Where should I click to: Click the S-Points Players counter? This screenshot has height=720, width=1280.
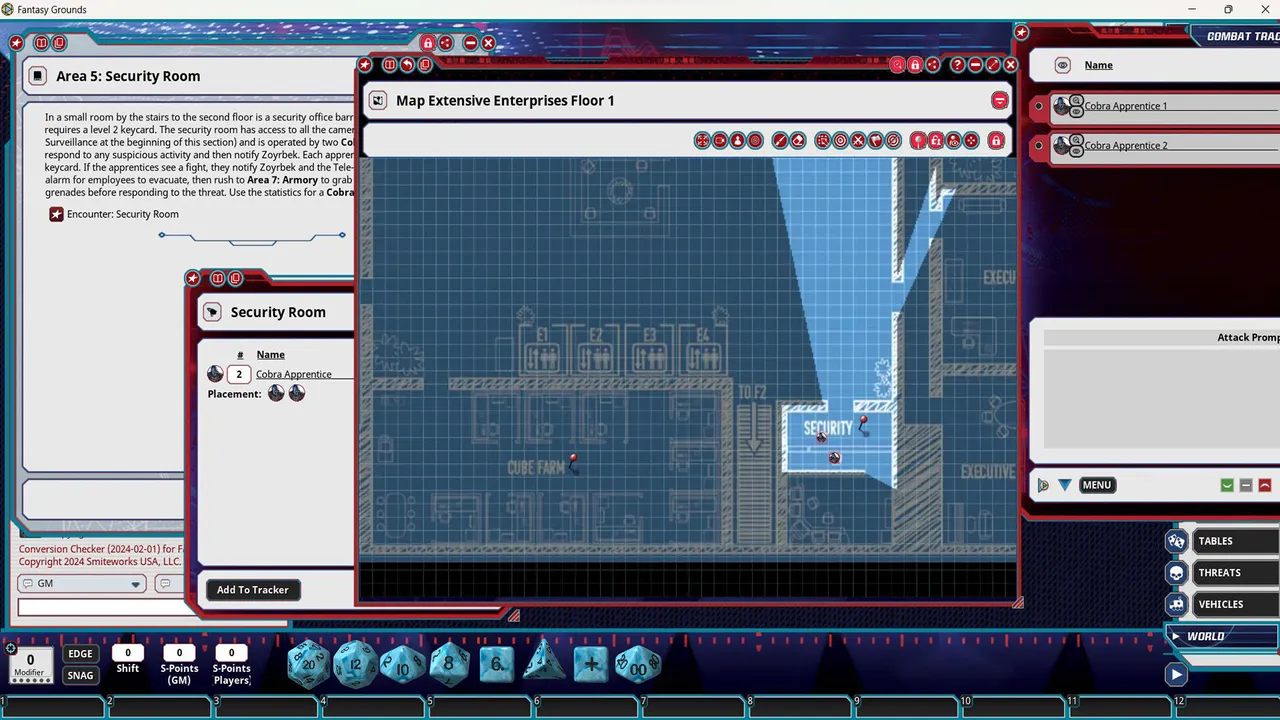[x=231, y=653]
